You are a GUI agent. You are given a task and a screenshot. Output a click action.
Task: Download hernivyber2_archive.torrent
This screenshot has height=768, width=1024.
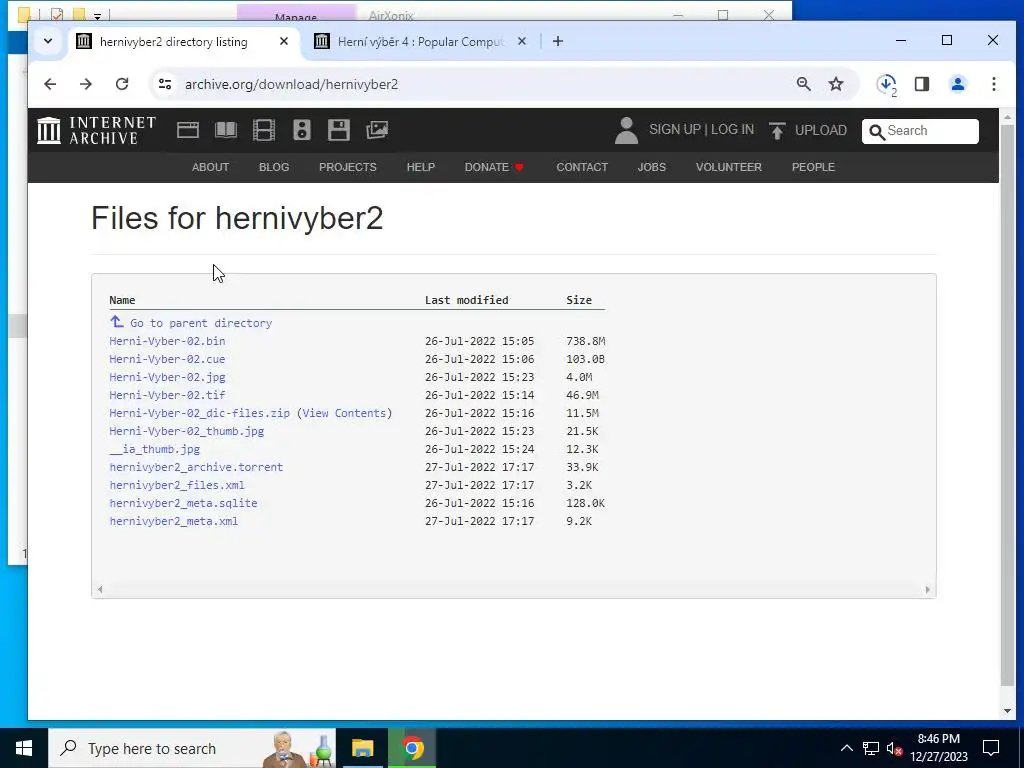[196, 467]
